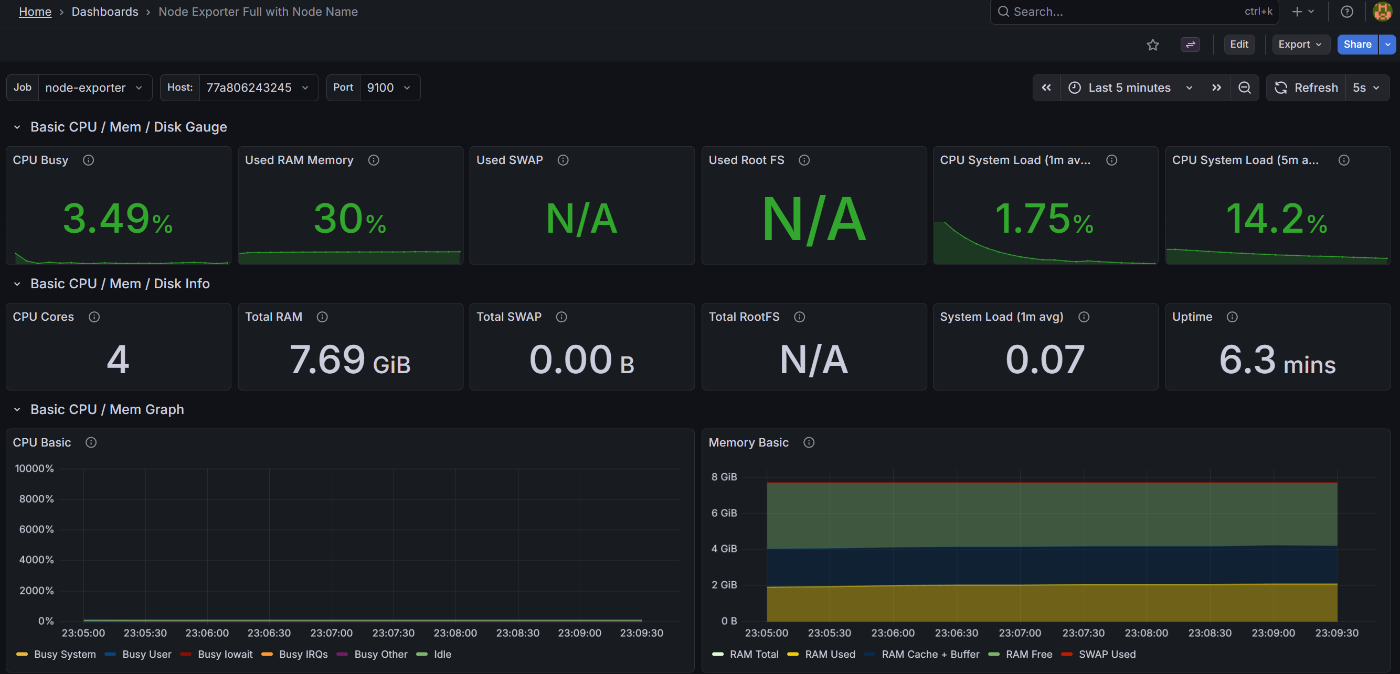The image size is (1400, 674).
Task: Click the 7.69 GiB Total RAM value
Action: [350, 360]
